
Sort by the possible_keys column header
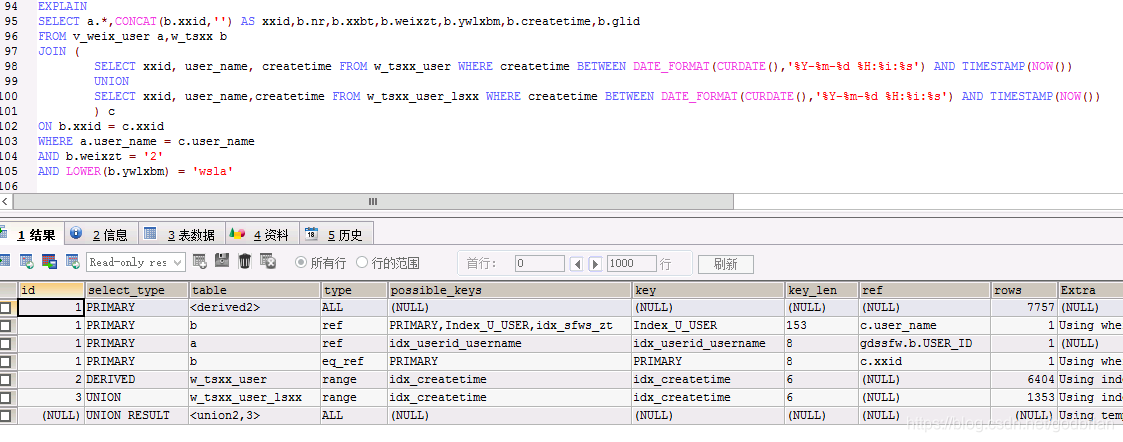click(x=509, y=290)
